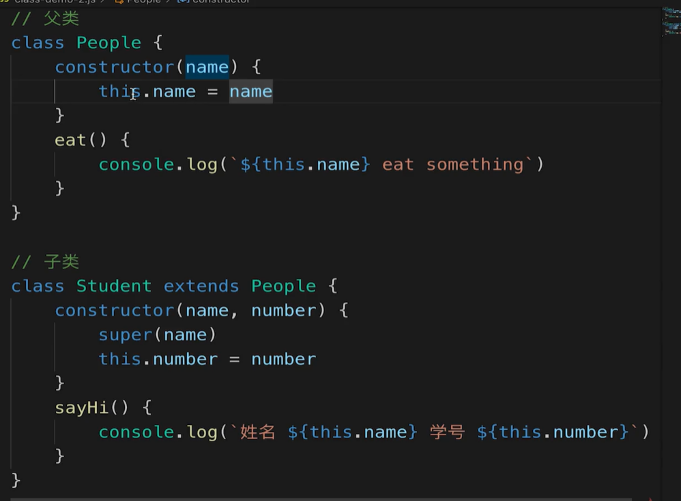Click the Student class name
The image size is (681, 501).
(x=114, y=286)
